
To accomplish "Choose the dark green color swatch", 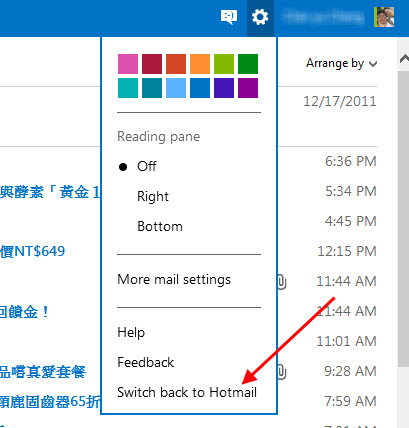I will click(x=248, y=64).
